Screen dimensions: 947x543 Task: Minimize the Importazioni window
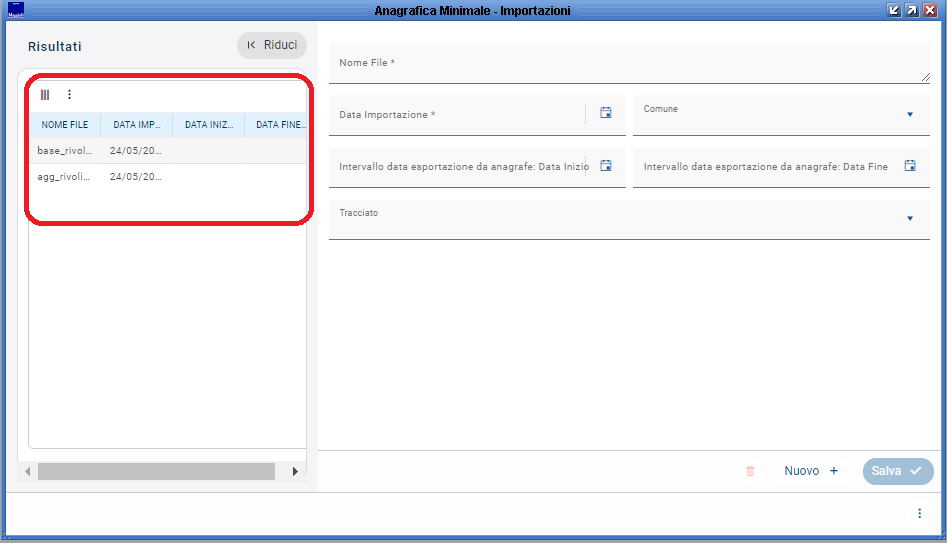tap(894, 10)
